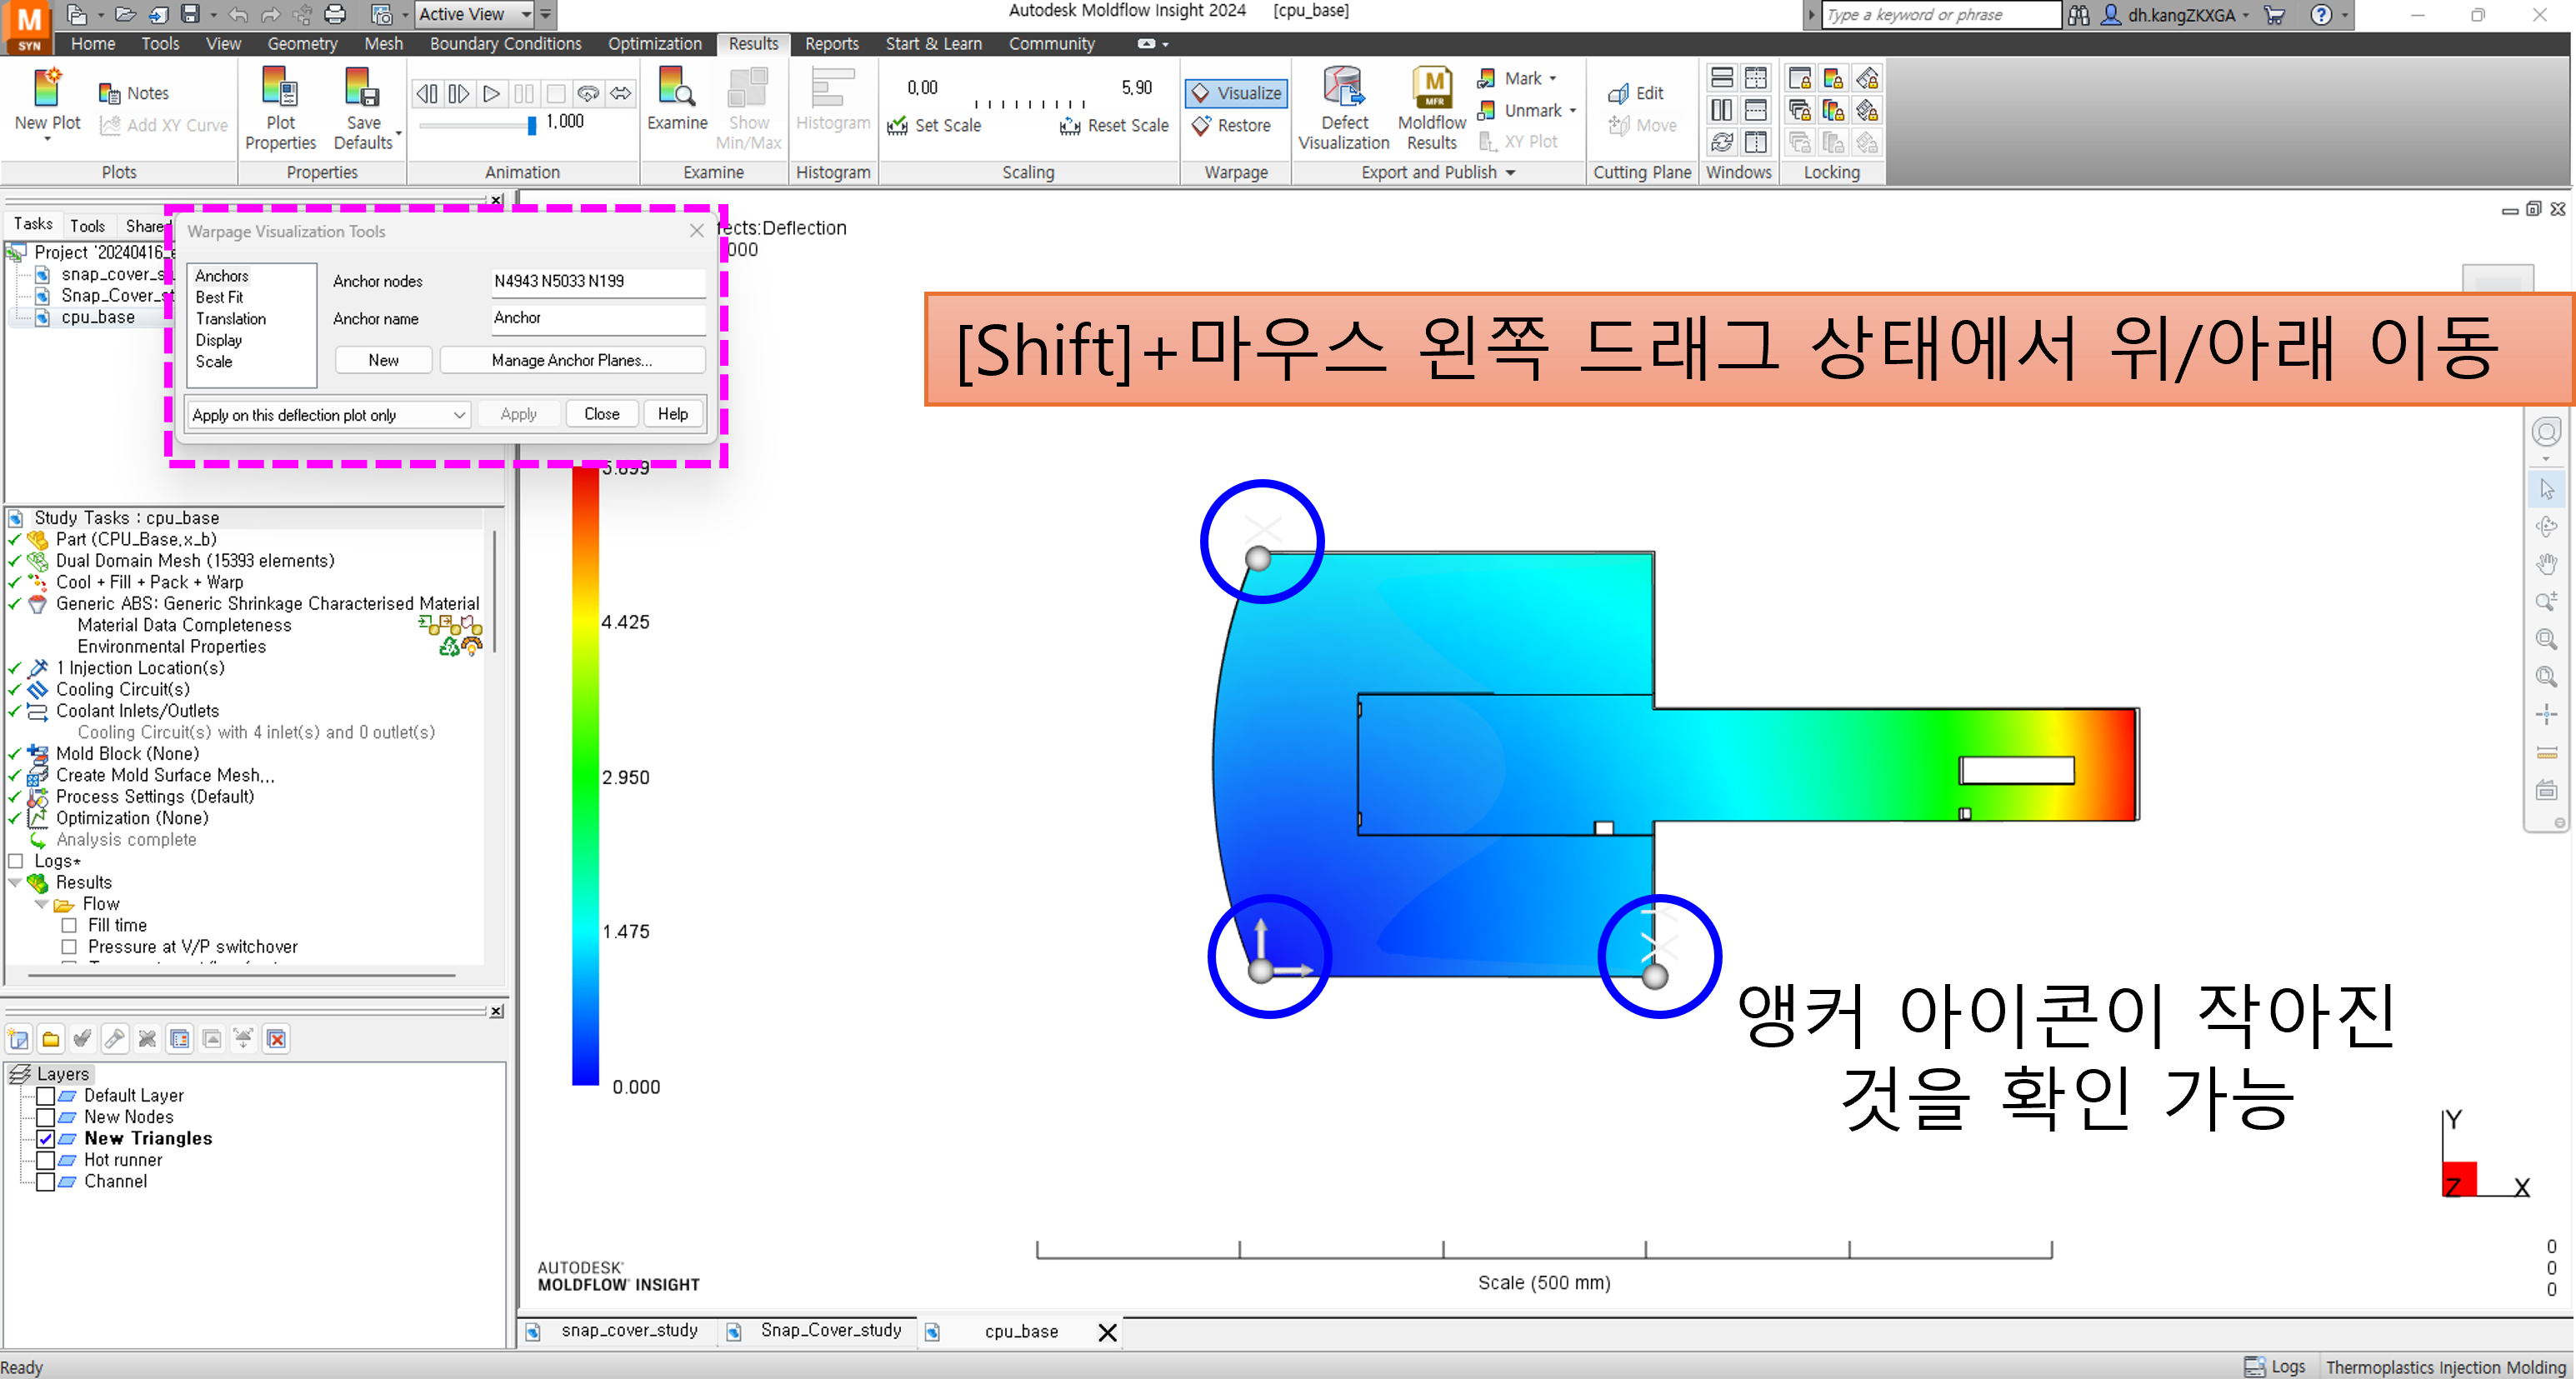Screen dimensions: 2576x1379
Task: Click the Notes icon
Action: (x=109, y=93)
